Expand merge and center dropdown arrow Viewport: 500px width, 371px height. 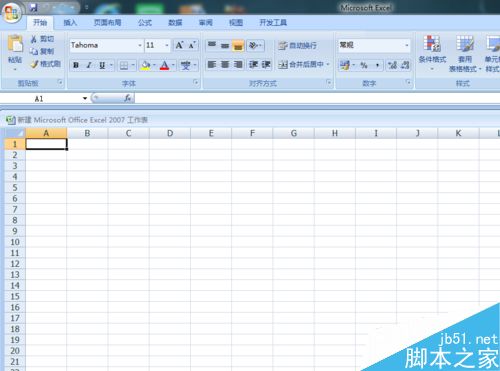(328, 64)
